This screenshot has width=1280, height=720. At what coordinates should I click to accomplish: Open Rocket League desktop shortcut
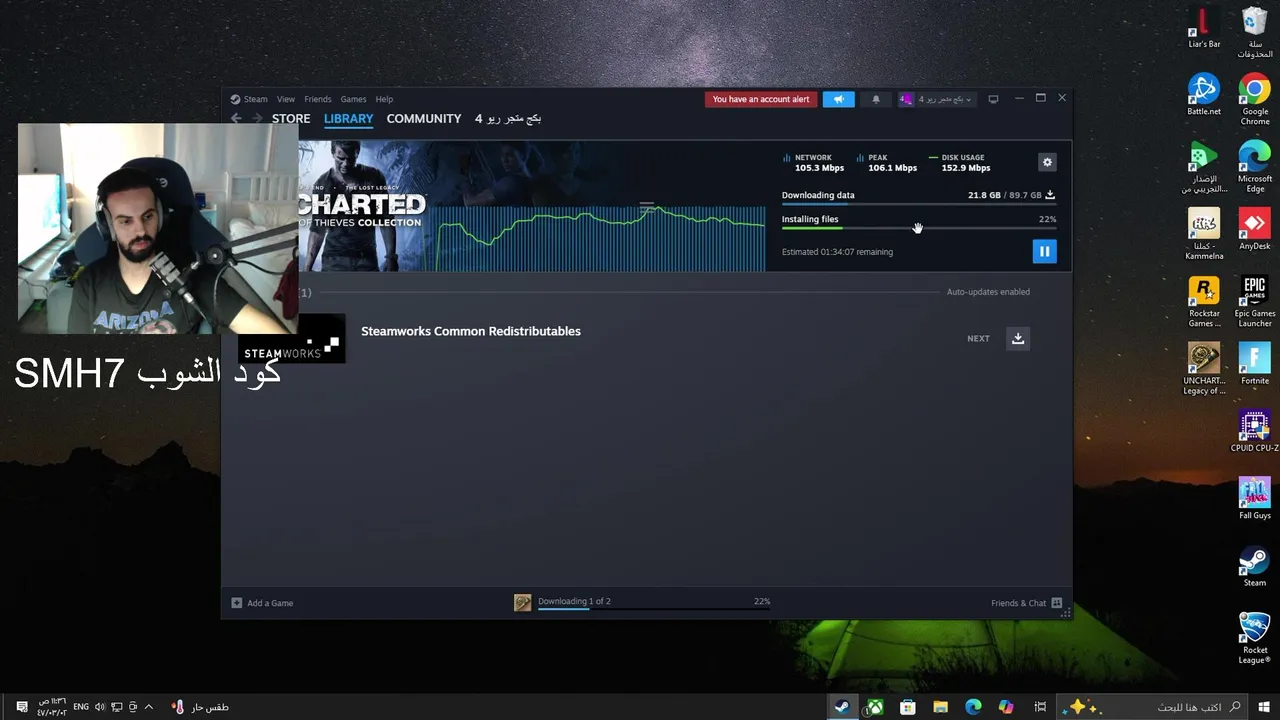[1255, 638]
